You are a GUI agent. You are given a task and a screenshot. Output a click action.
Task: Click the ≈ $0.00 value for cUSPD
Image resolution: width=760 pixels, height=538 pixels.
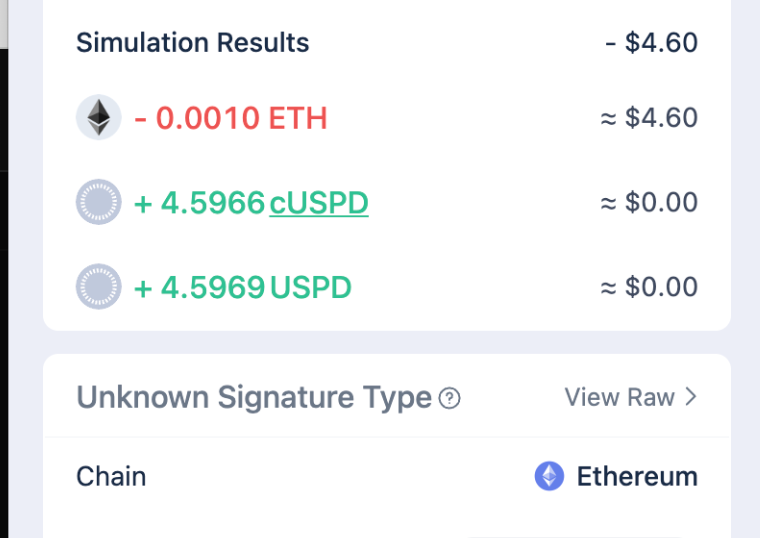coord(648,203)
